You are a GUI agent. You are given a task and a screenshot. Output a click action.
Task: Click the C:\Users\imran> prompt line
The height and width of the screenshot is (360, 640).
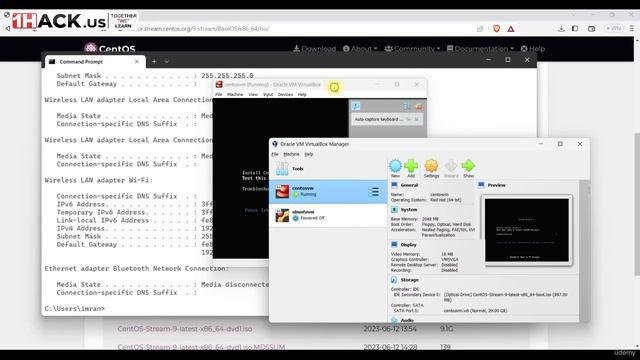[x=75, y=309]
